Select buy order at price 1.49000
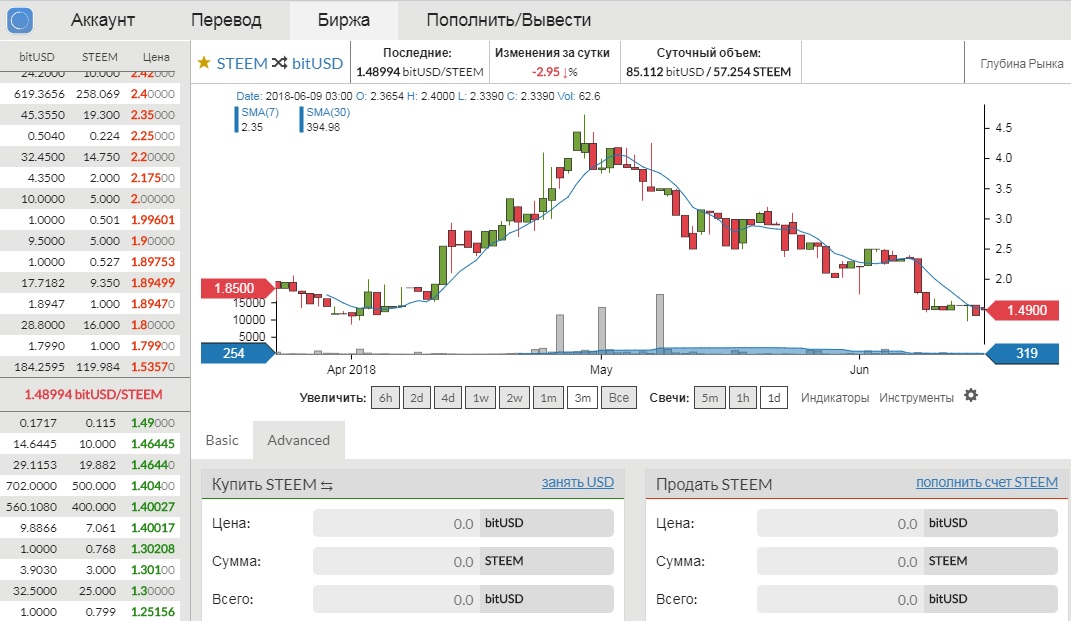 [x=90, y=423]
